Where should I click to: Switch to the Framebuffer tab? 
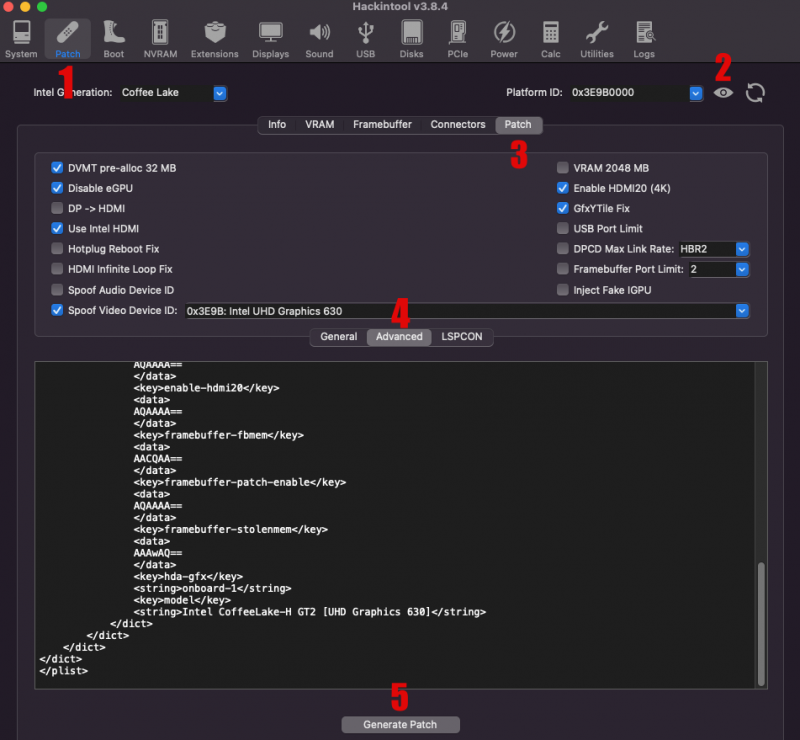(382, 125)
